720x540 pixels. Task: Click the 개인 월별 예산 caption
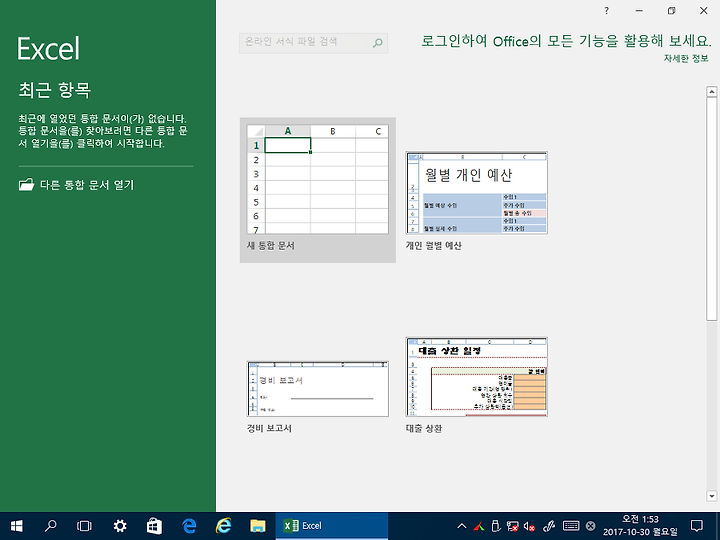(x=433, y=246)
